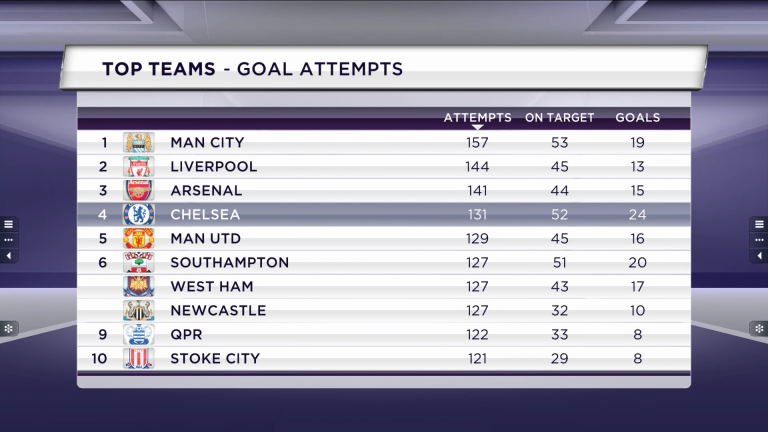768x432 pixels.
Task: Sort by Goals column header
Action: pyautogui.click(x=638, y=118)
